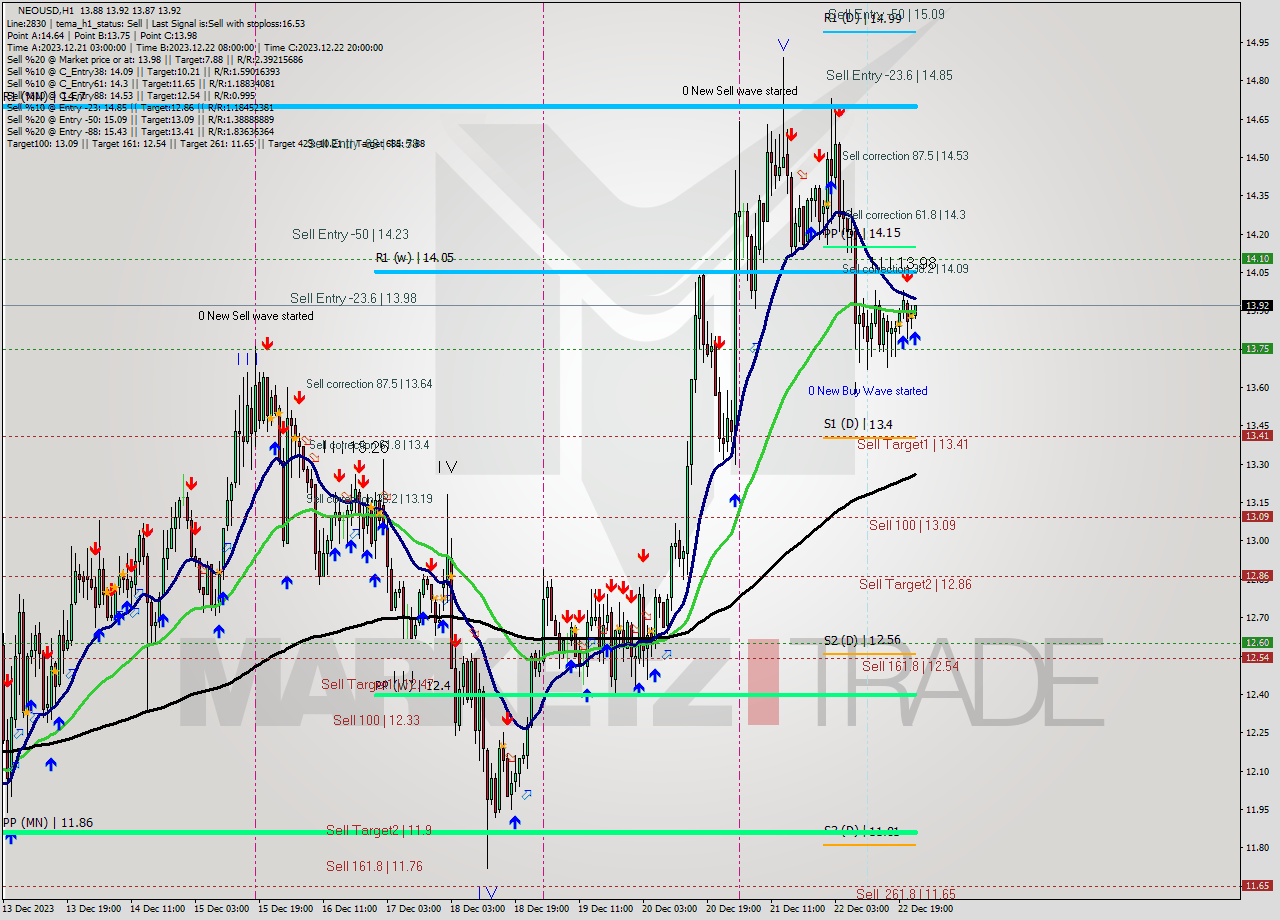The height and width of the screenshot is (920, 1280).
Task: Click 'Sell 261.8 | 11.65' label
Action: (905, 894)
